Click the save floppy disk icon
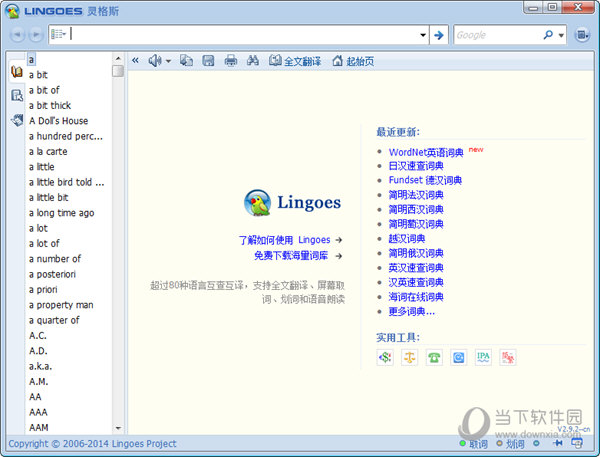 point(208,60)
